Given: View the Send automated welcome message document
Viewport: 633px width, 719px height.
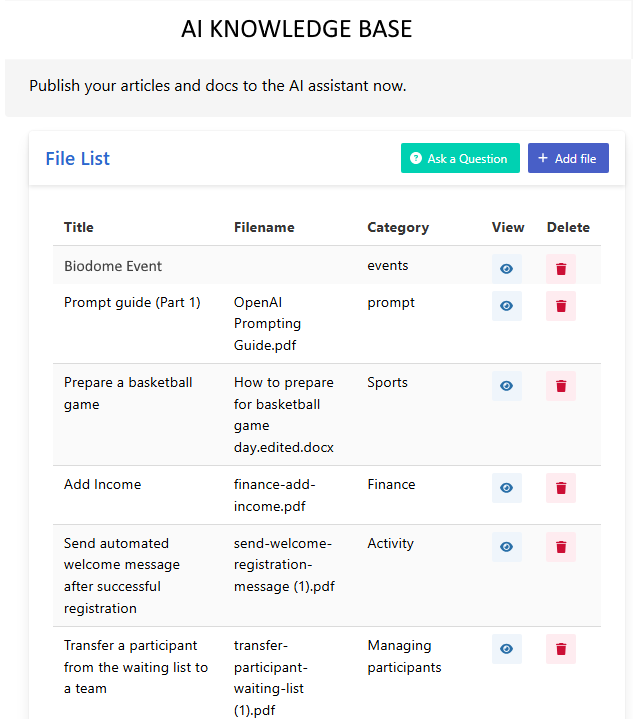Looking at the screenshot, I should [506, 547].
